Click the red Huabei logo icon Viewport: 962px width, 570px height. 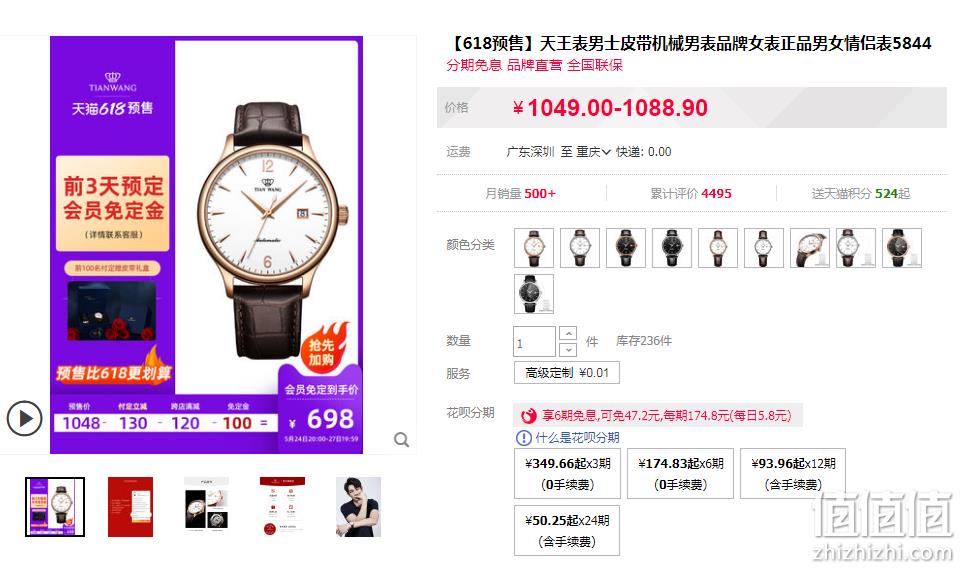[x=528, y=416]
